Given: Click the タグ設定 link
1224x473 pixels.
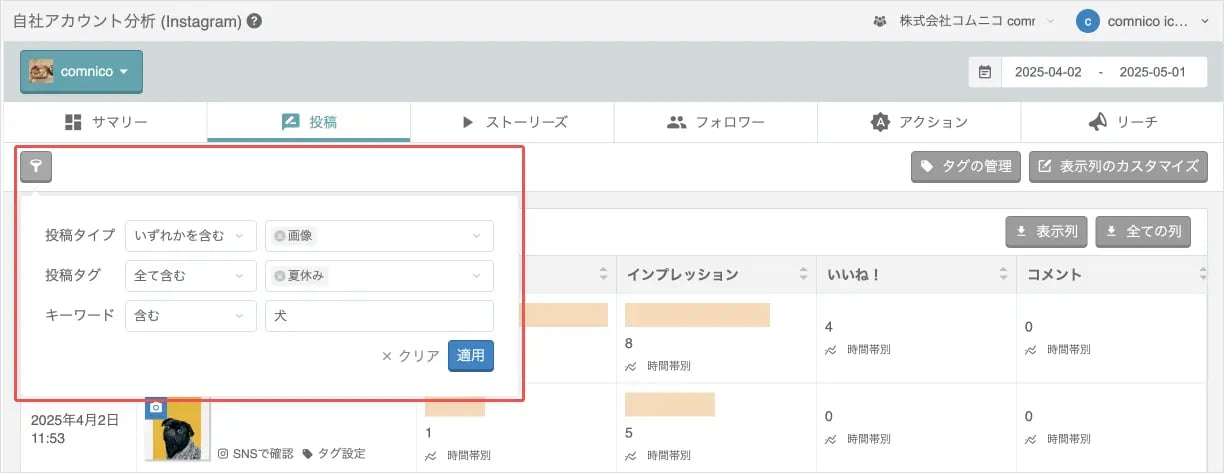Looking at the screenshot, I should (x=334, y=454).
